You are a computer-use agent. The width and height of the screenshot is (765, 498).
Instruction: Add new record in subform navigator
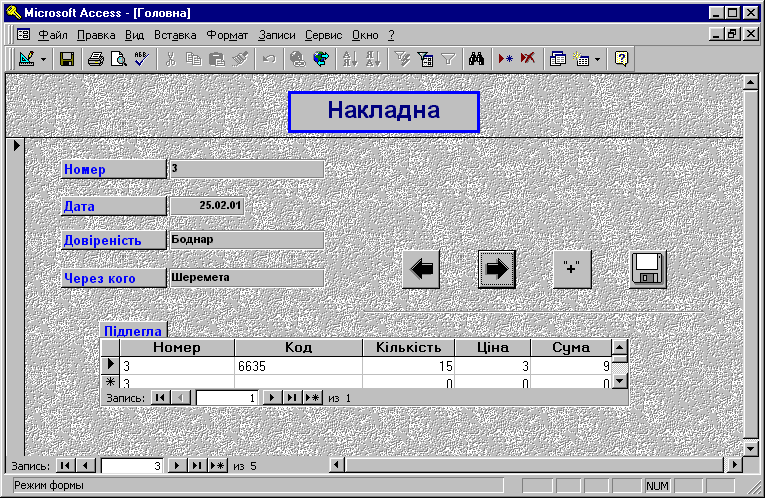point(312,398)
